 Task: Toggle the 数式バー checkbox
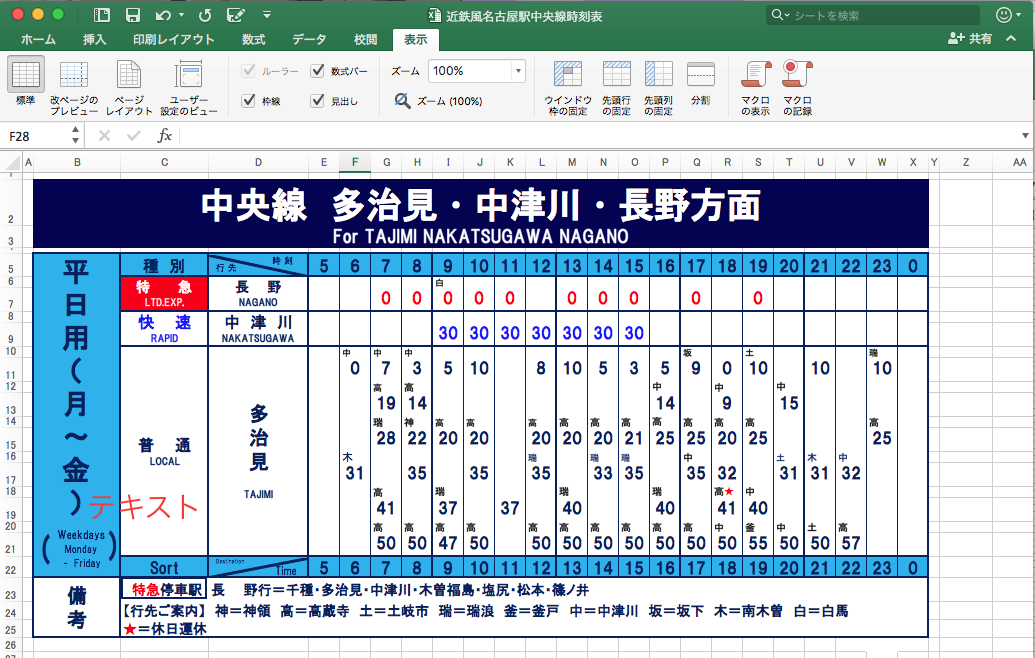coord(317,71)
